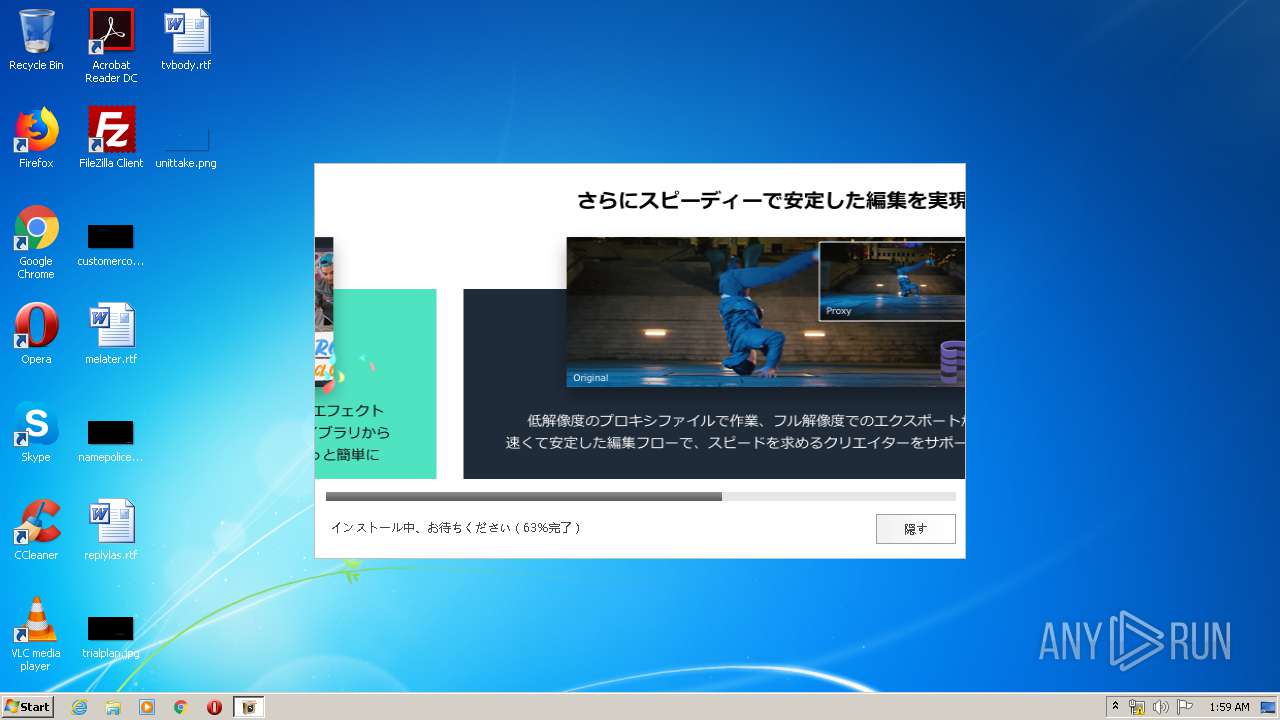Launch Firefox from the desktop
The height and width of the screenshot is (720, 1280).
coord(36,138)
